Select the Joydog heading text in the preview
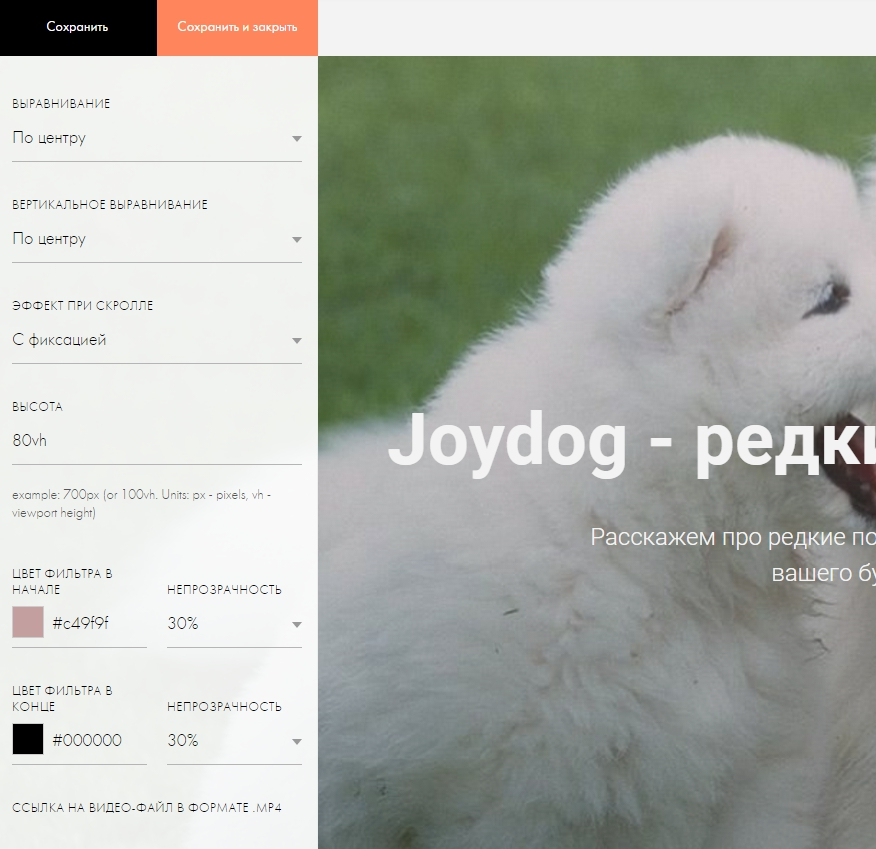This screenshot has height=849, width=876. (x=632, y=443)
